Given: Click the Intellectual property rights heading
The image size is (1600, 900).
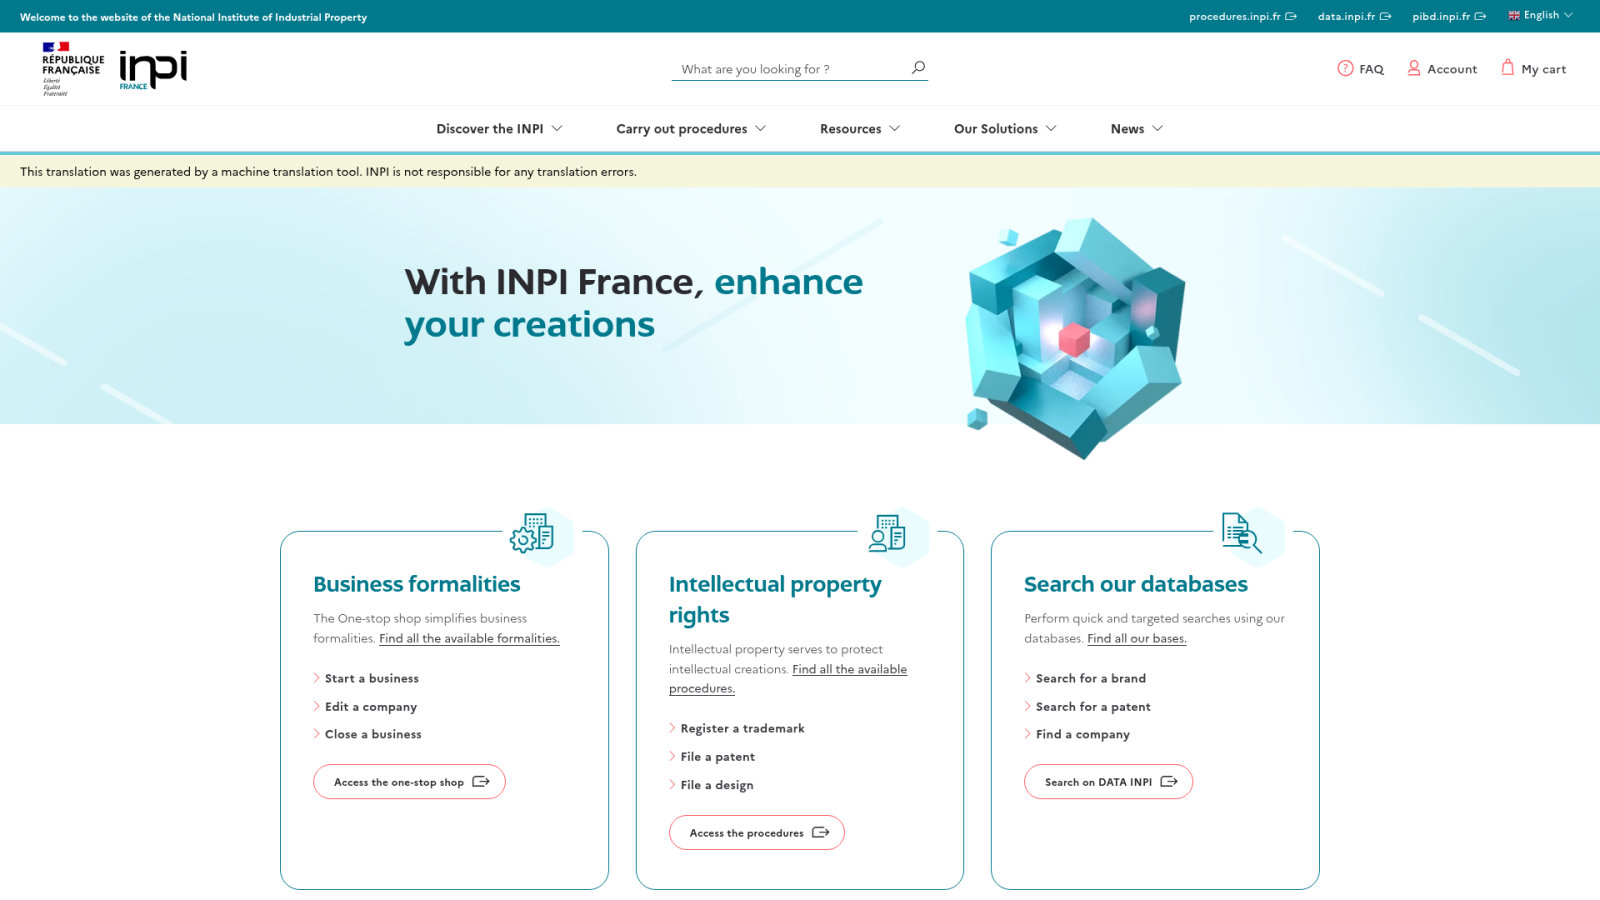Looking at the screenshot, I should [x=775, y=599].
